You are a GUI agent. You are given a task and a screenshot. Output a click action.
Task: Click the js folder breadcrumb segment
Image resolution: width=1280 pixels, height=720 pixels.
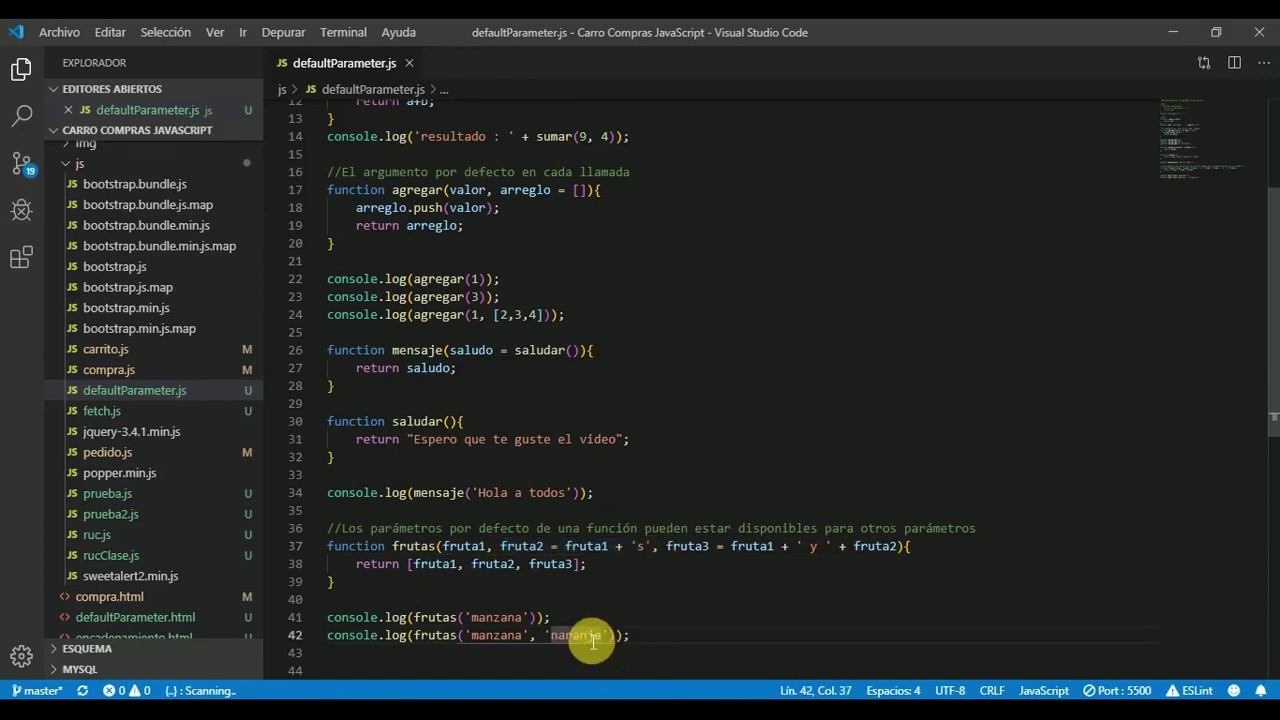pyautogui.click(x=282, y=90)
